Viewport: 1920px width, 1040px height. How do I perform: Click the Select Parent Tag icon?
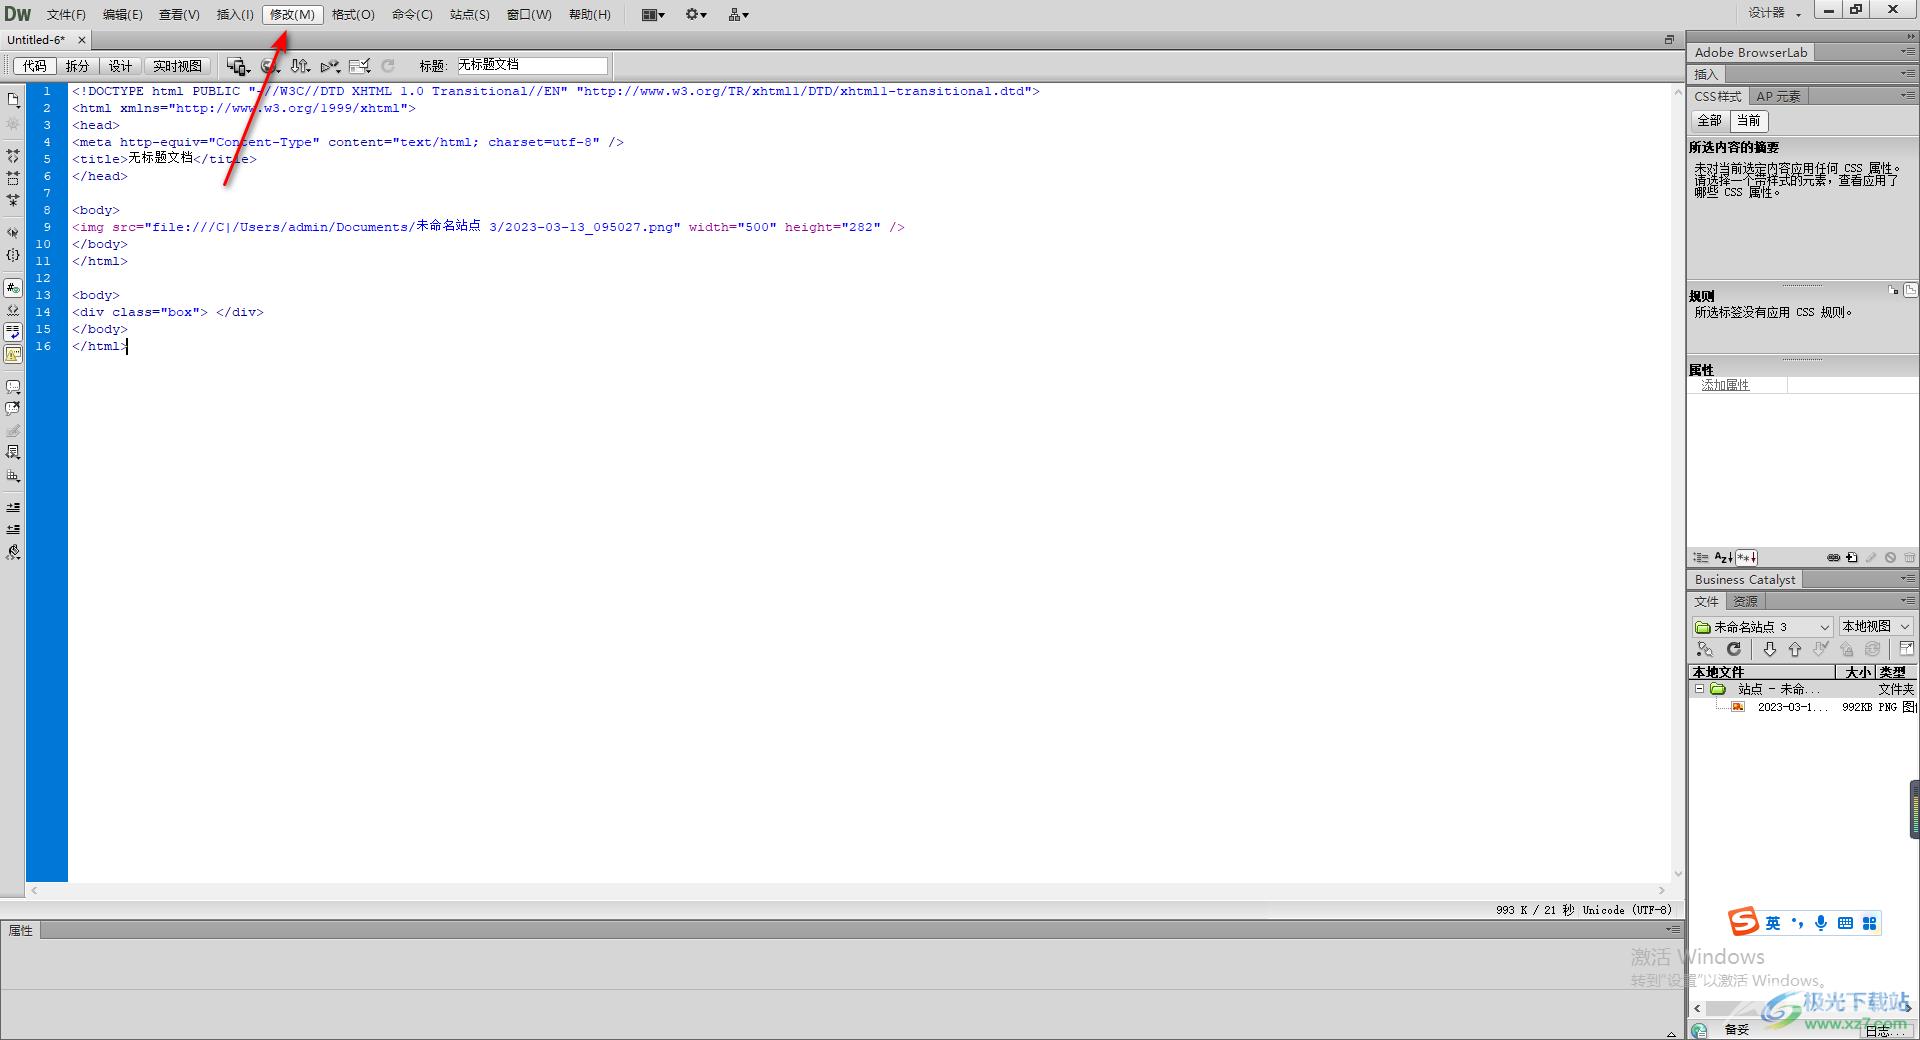click(13, 232)
